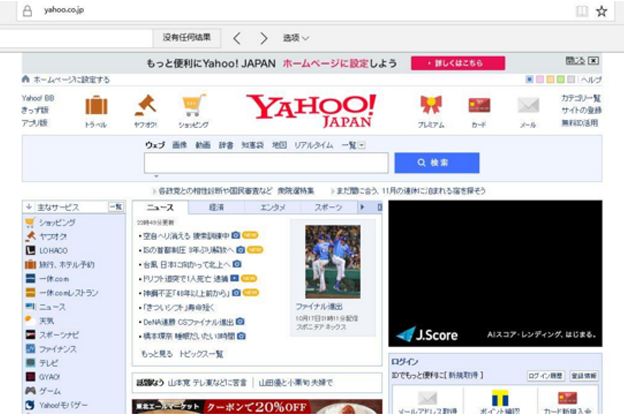Select the リアルタイム search tab

[x=314, y=145]
